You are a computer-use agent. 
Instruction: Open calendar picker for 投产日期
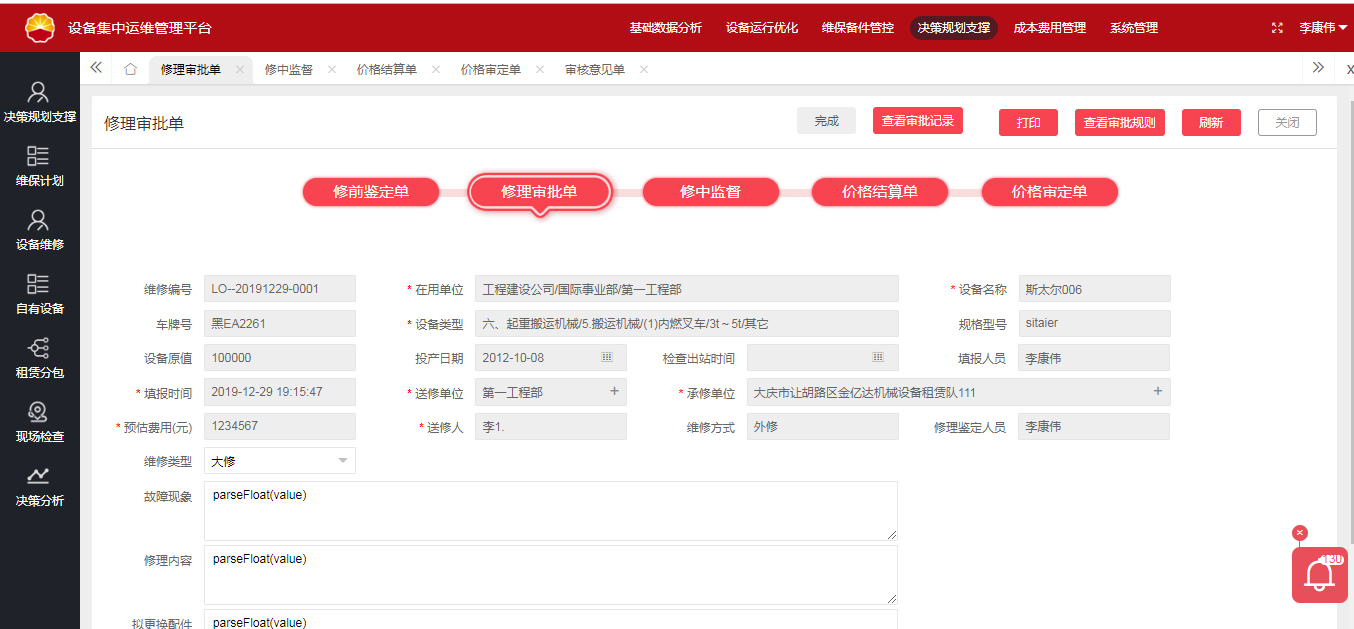point(606,357)
